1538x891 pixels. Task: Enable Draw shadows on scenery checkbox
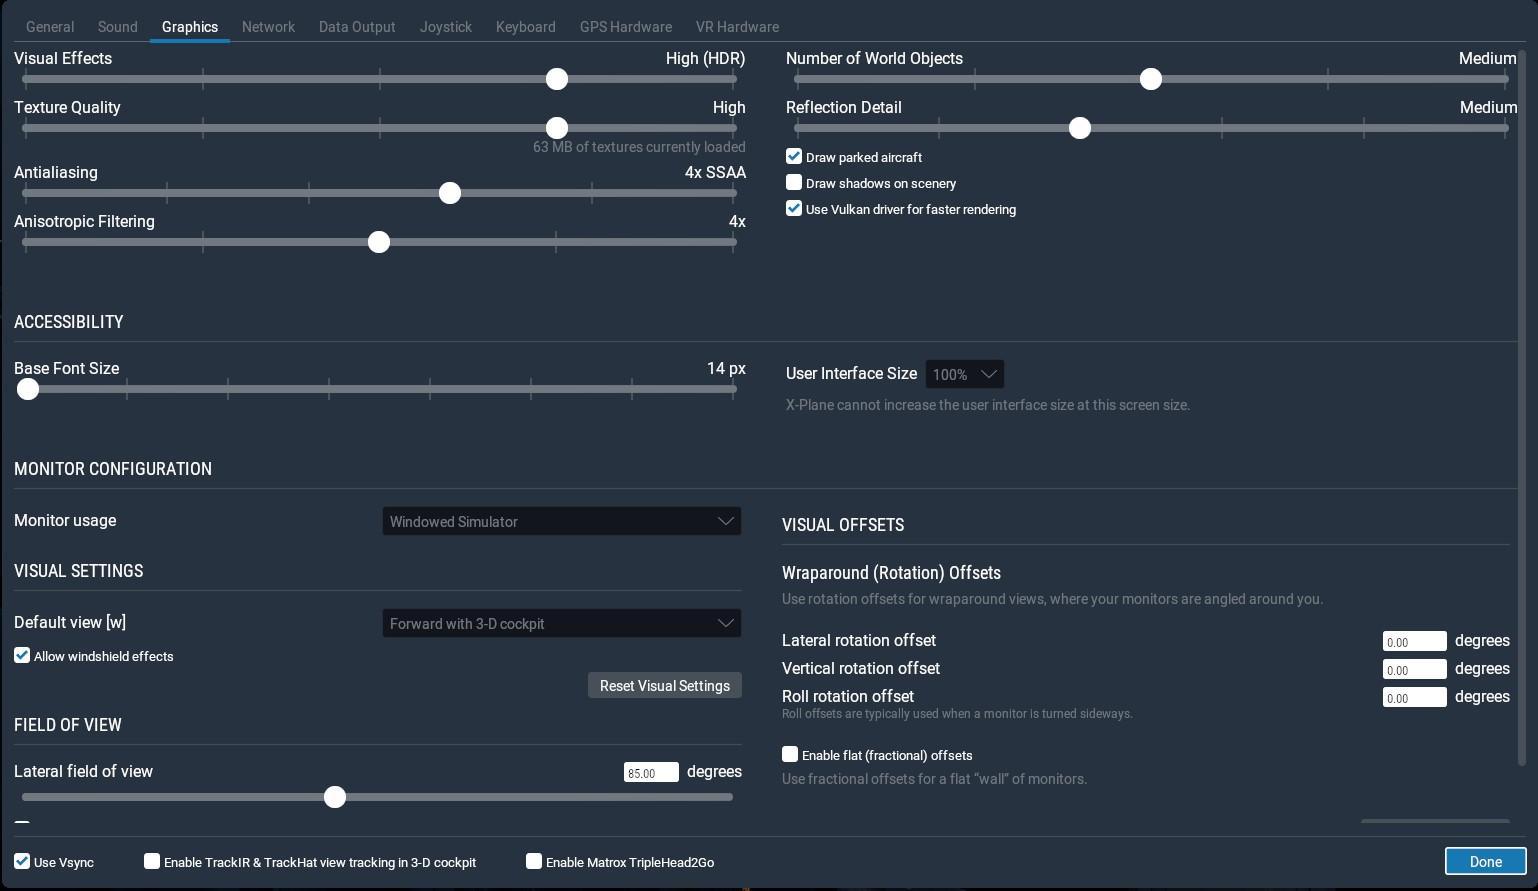click(794, 183)
